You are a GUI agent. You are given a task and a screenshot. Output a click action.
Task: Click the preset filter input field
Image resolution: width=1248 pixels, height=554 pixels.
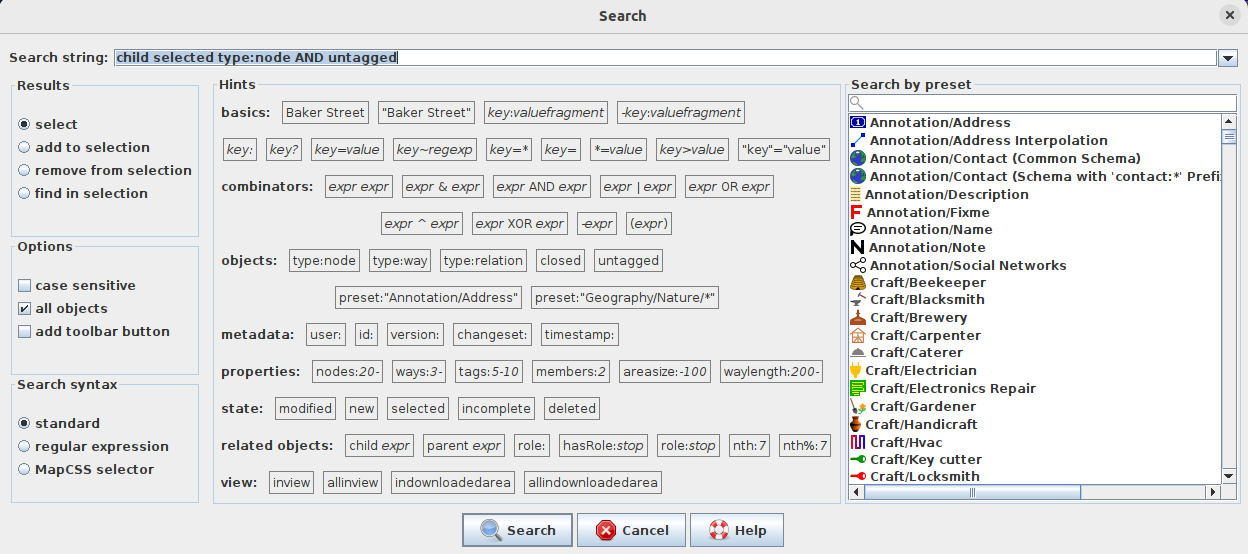tap(1042, 103)
